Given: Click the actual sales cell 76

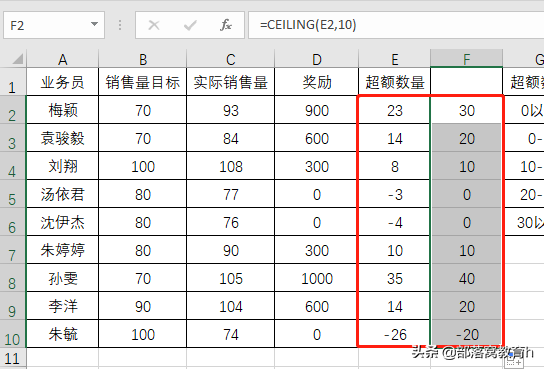Looking at the screenshot, I should 230,222.
